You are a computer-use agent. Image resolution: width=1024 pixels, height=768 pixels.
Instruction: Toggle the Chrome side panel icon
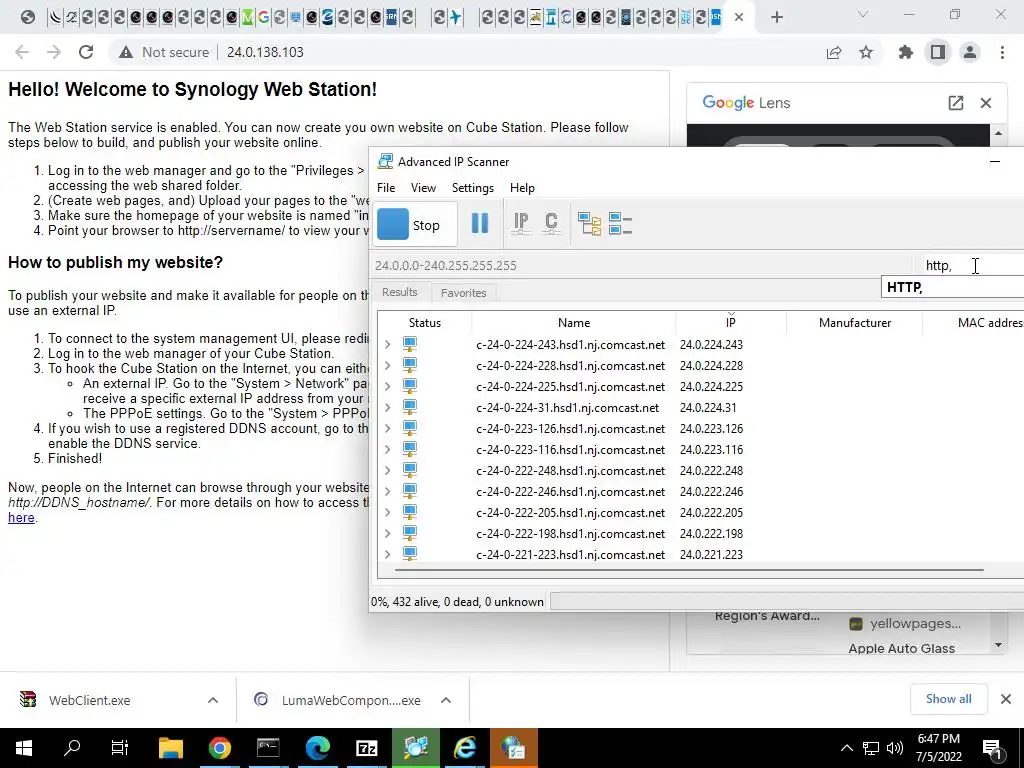click(938, 52)
